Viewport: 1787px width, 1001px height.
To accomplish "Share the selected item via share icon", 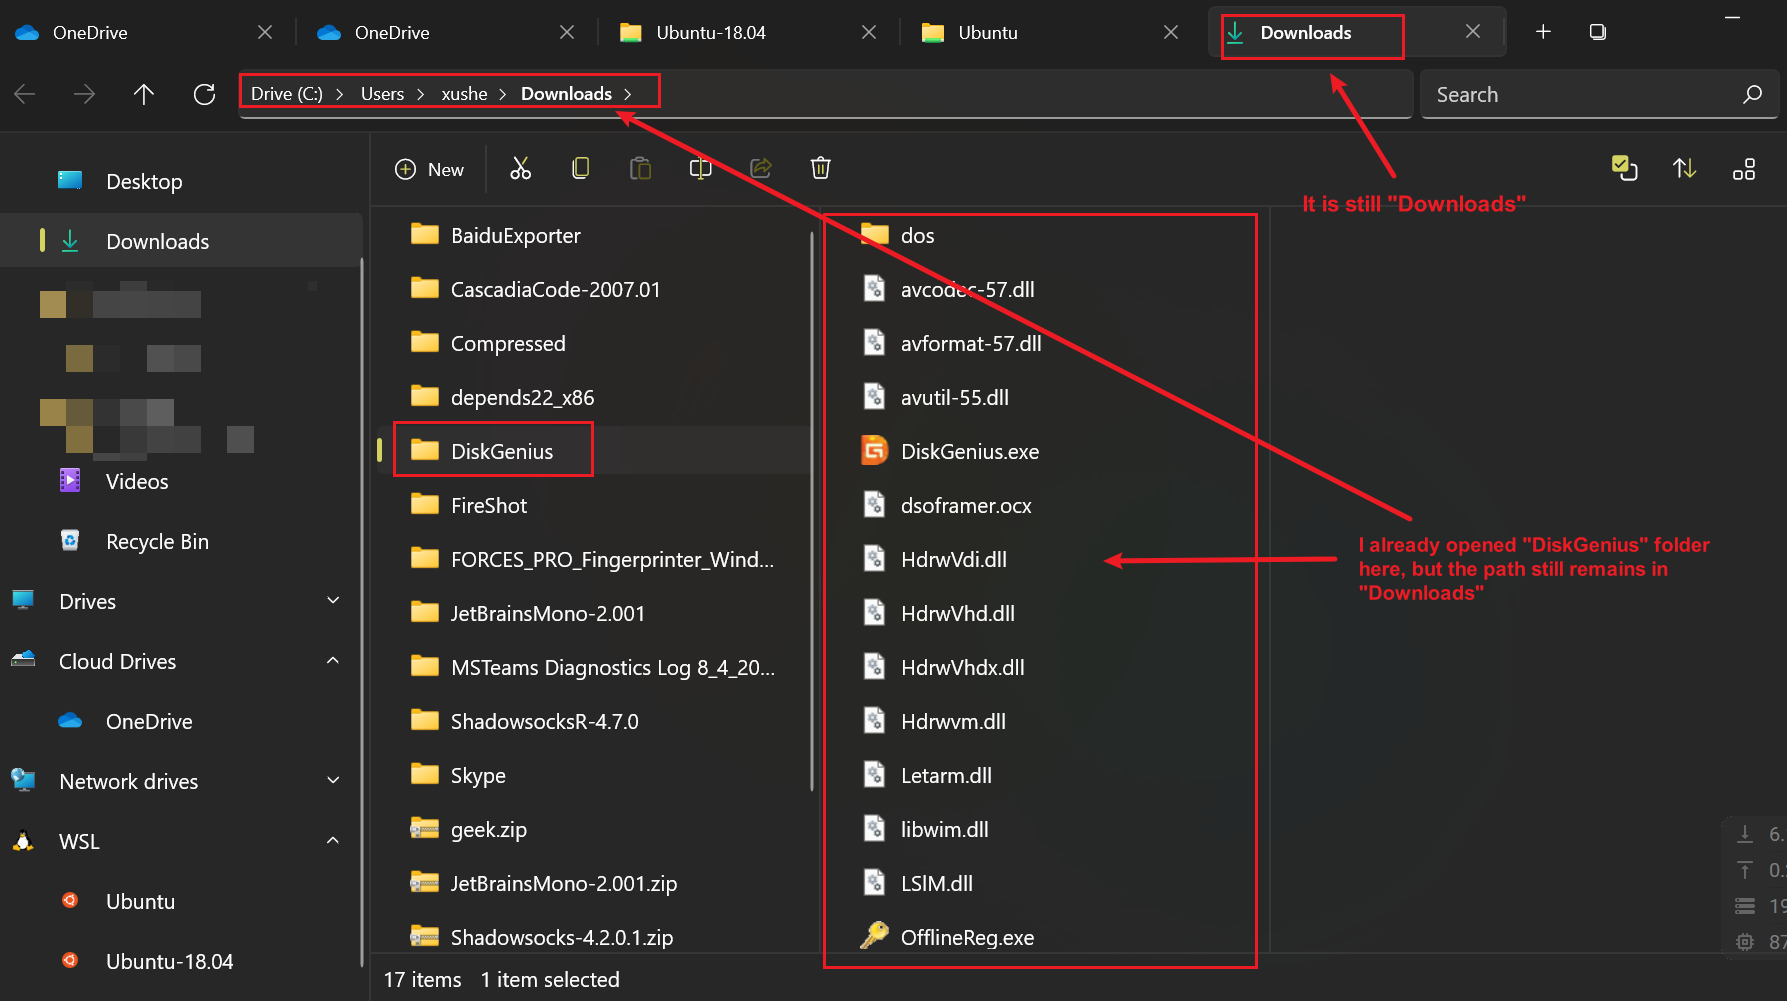I will [x=760, y=168].
